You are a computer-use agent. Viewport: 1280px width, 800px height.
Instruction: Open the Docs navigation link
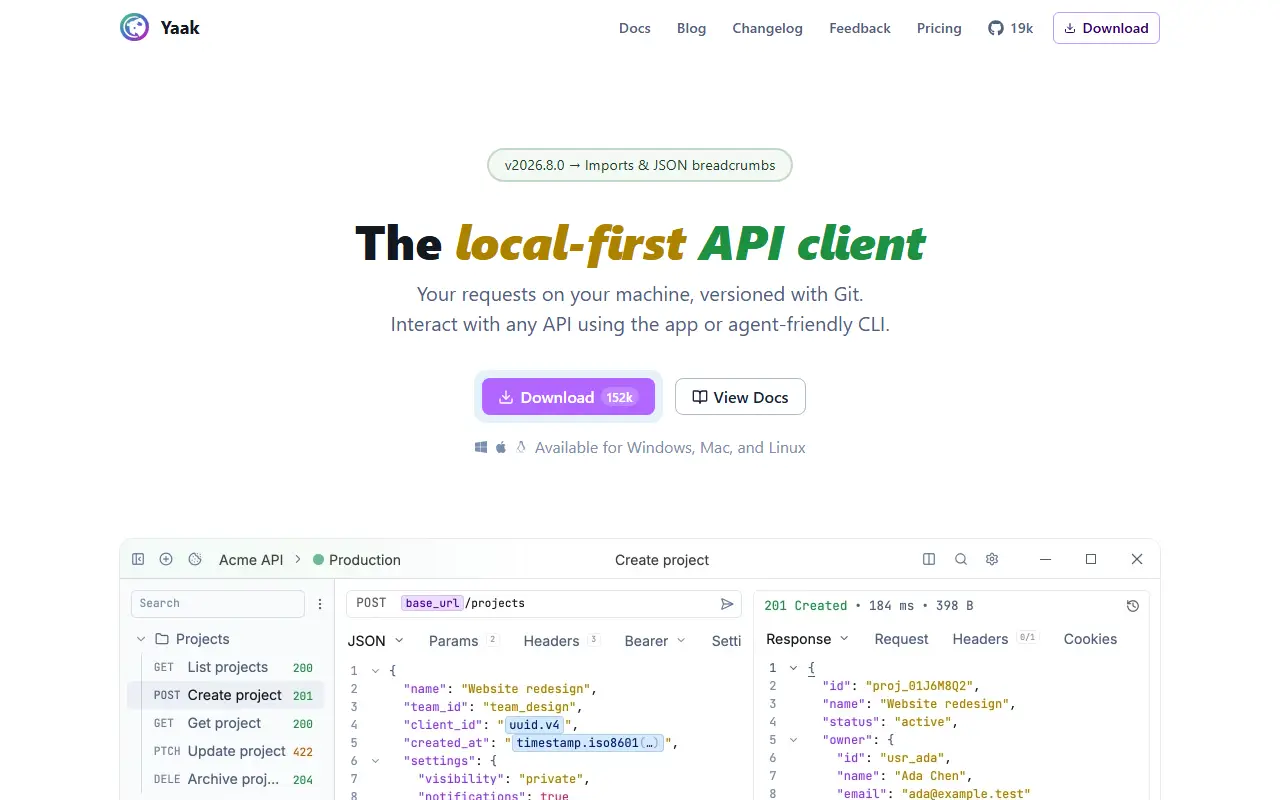tap(635, 28)
